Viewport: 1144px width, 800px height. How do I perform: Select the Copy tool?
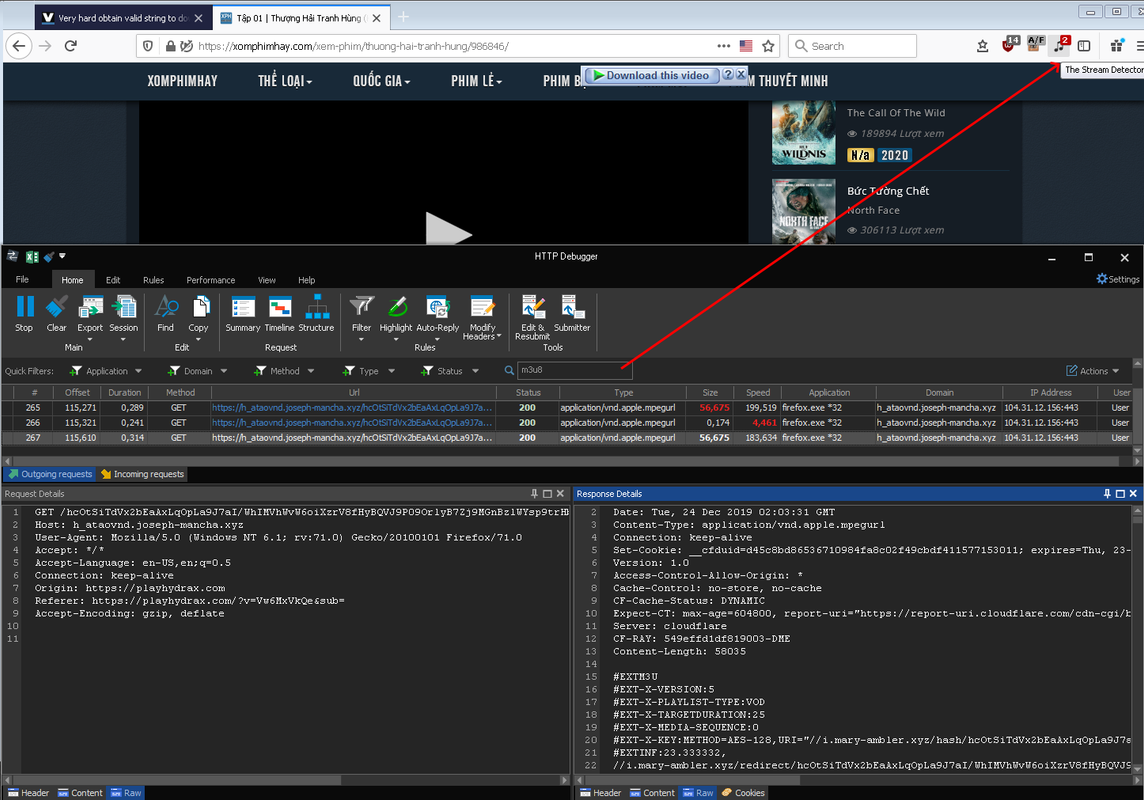[198, 318]
